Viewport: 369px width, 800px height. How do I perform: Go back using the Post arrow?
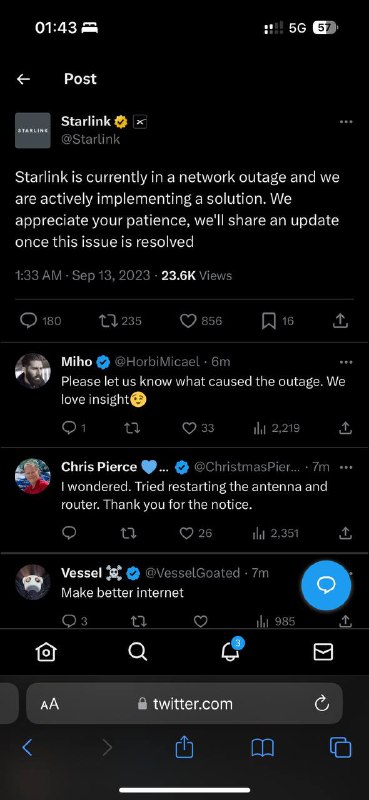(23, 79)
